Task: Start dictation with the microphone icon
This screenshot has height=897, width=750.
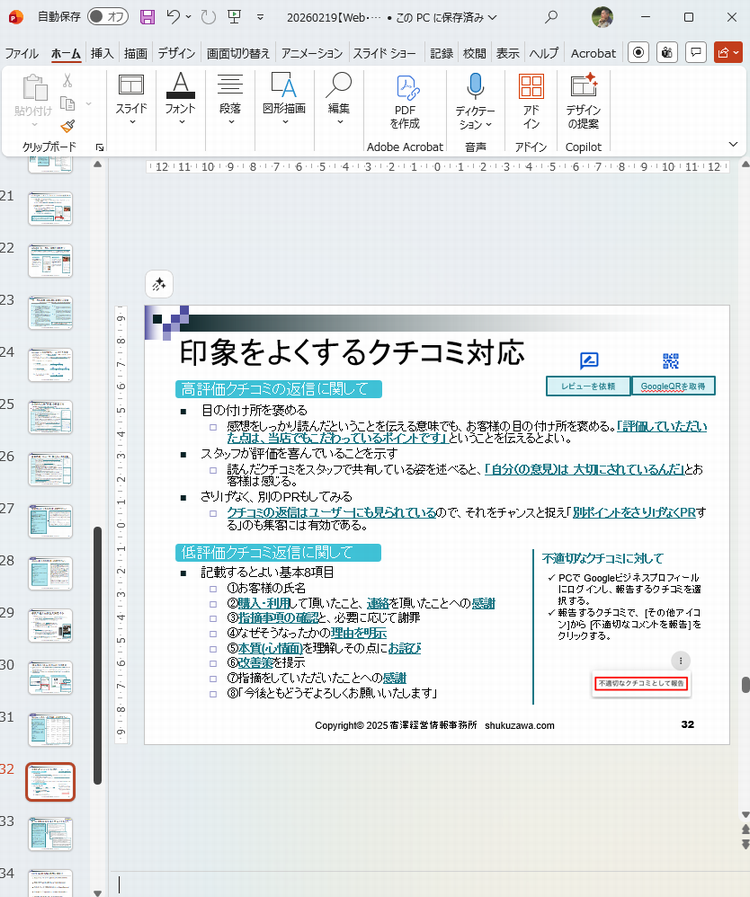Action: tap(475, 100)
